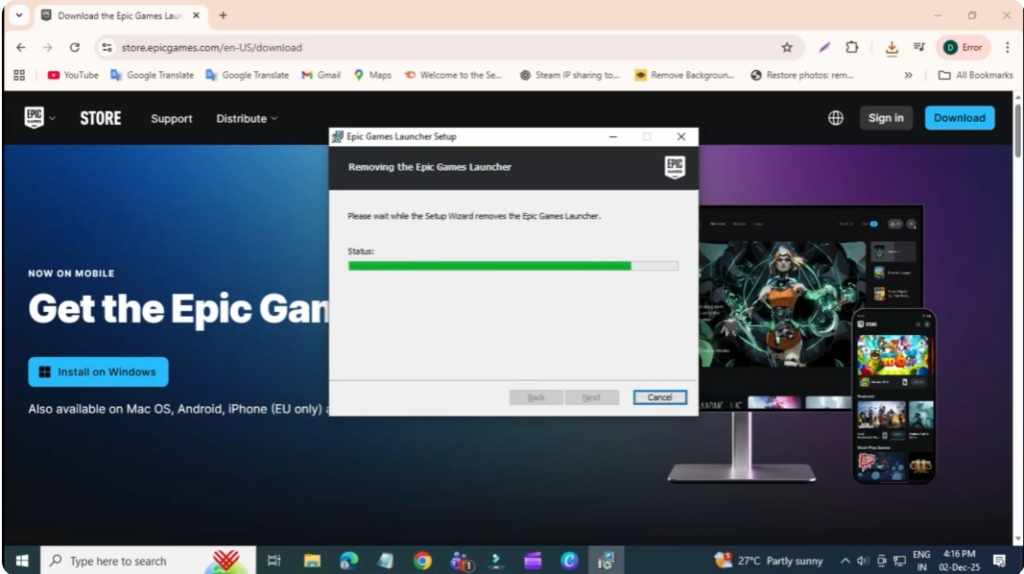Open Chrome three-dot menu

tap(1007, 47)
